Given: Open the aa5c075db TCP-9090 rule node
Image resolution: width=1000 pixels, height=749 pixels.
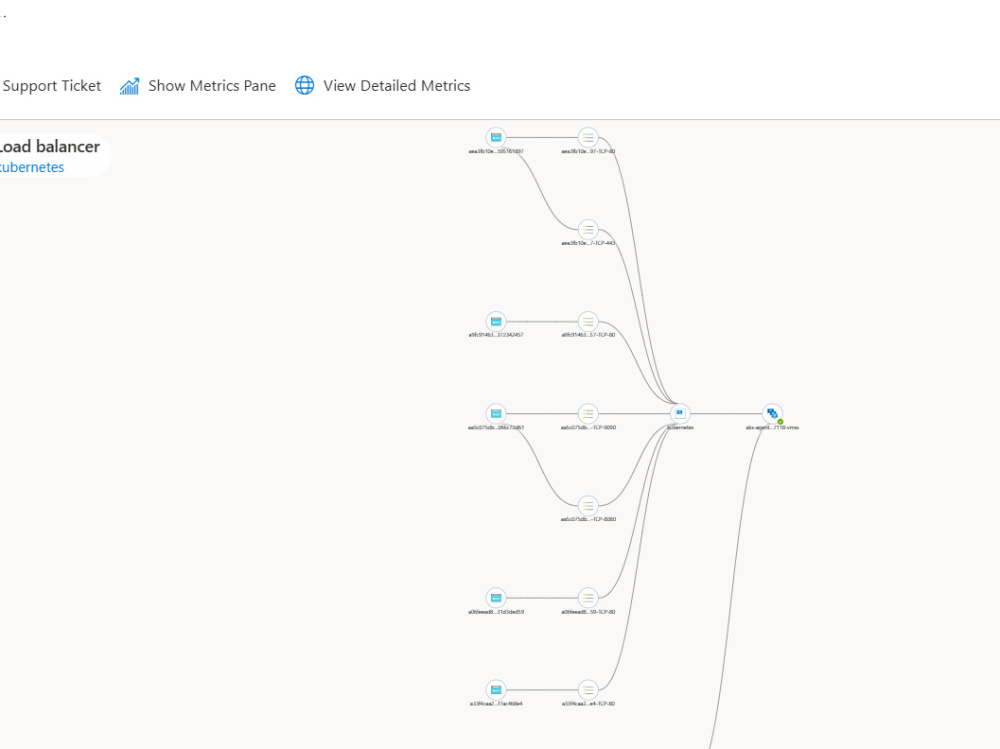Looking at the screenshot, I should (588, 413).
